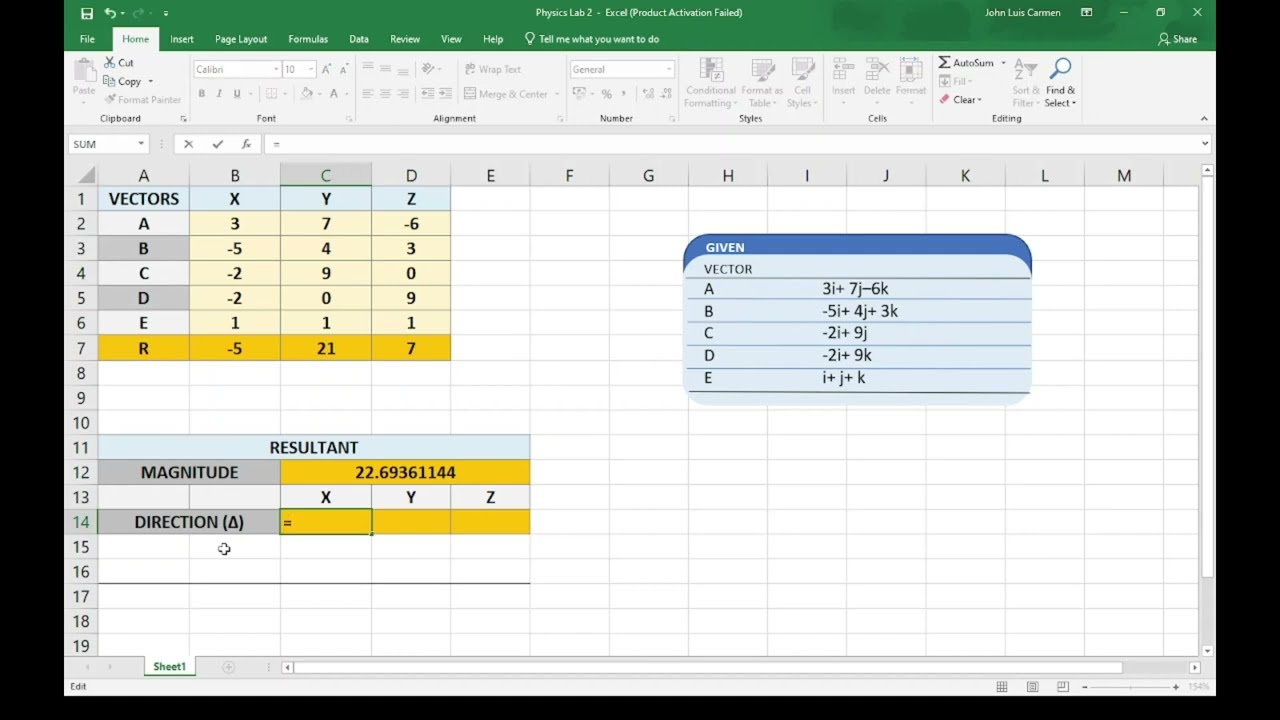
Task: Toggle Bold formatting
Action: click(x=201, y=94)
